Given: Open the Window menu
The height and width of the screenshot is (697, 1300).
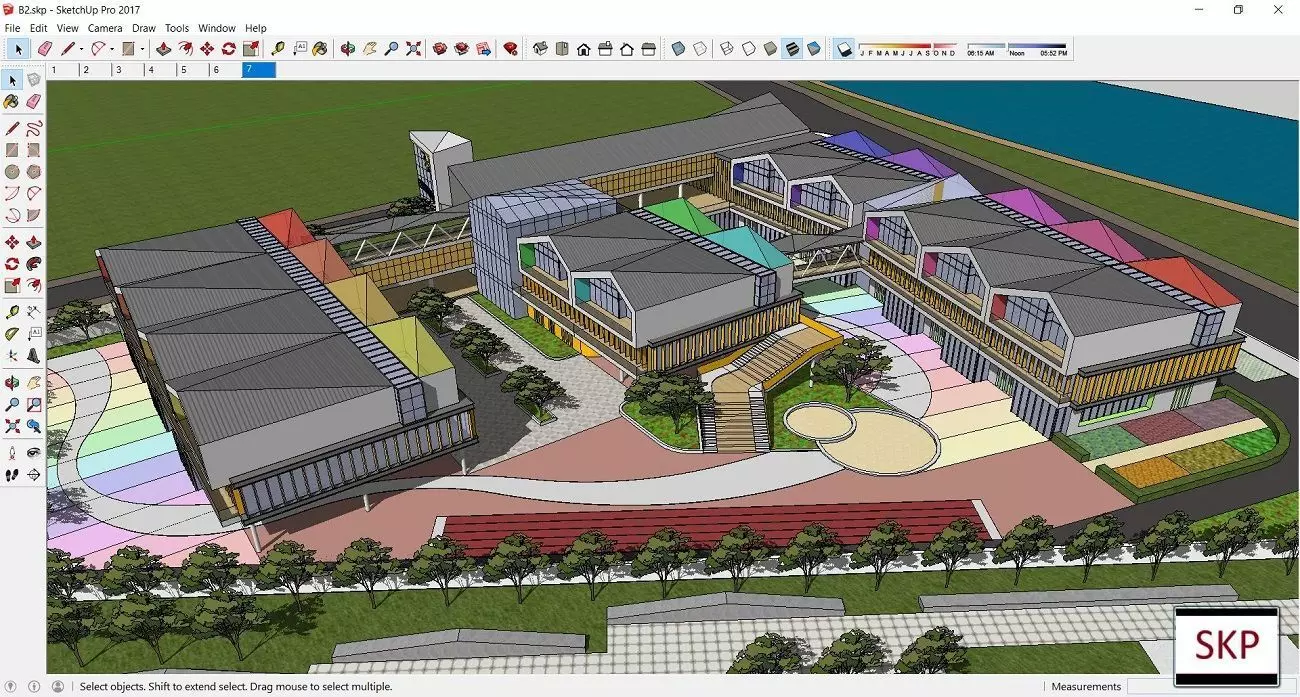Looking at the screenshot, I should [217, 28].
